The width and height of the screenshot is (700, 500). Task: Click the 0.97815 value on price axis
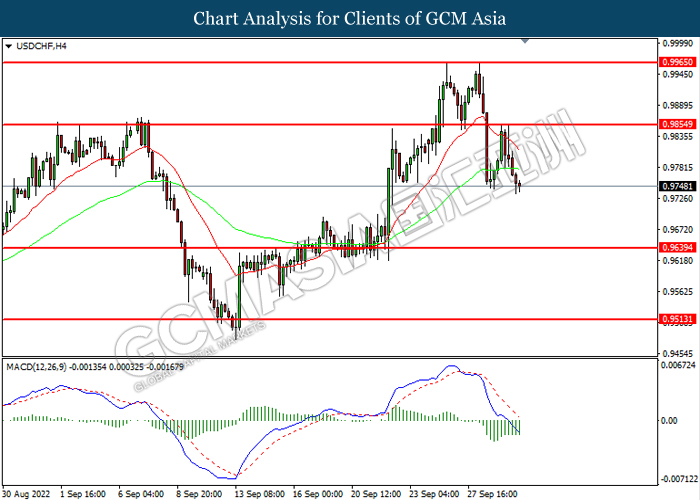[x=678, y=167]
